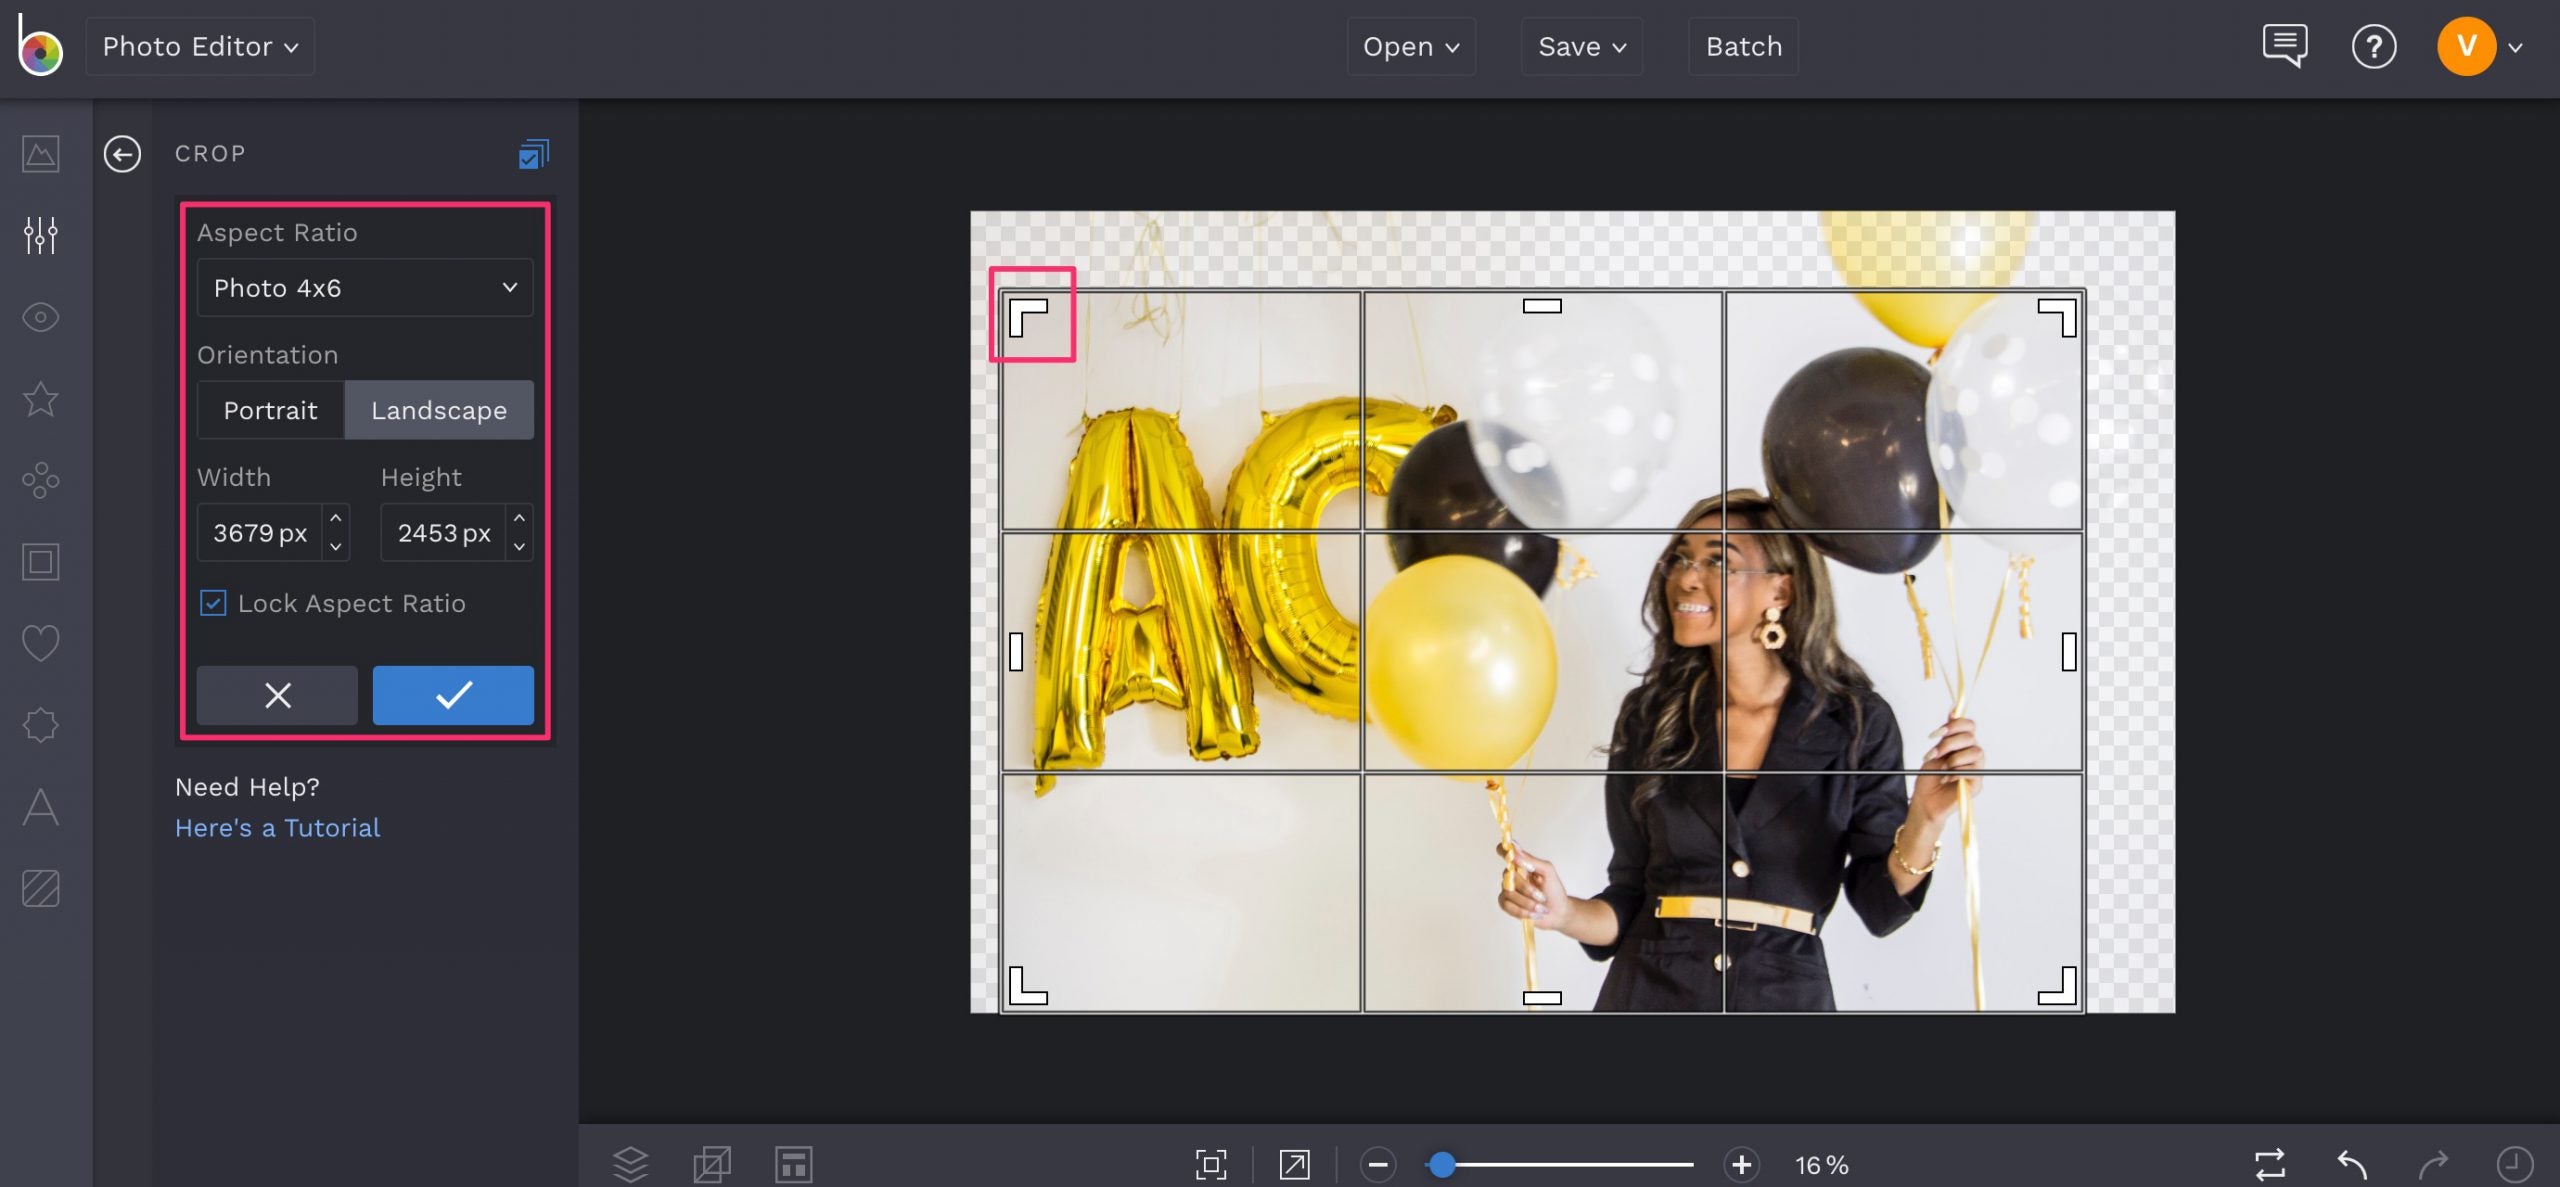The height and width of the screenshot is (1187, 2560).
Task: Click the Batch menu item
Action: pyautogui.click(x=1744, y=44)
